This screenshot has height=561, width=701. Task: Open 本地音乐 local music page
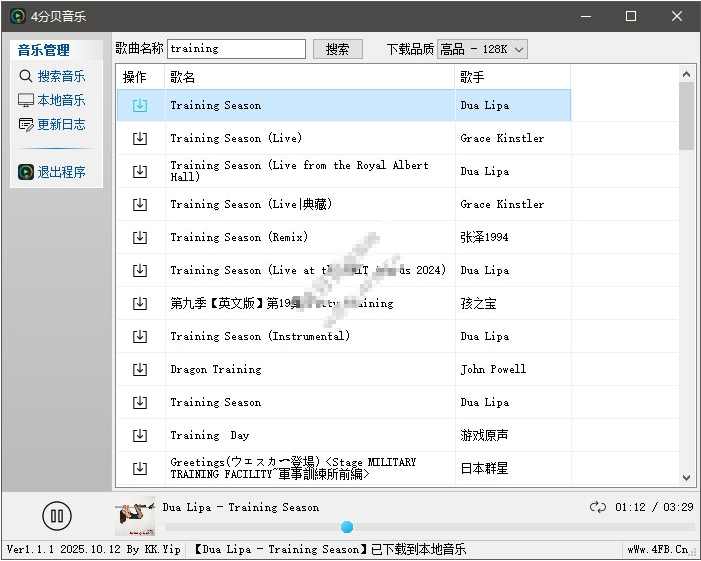[52, 100]
